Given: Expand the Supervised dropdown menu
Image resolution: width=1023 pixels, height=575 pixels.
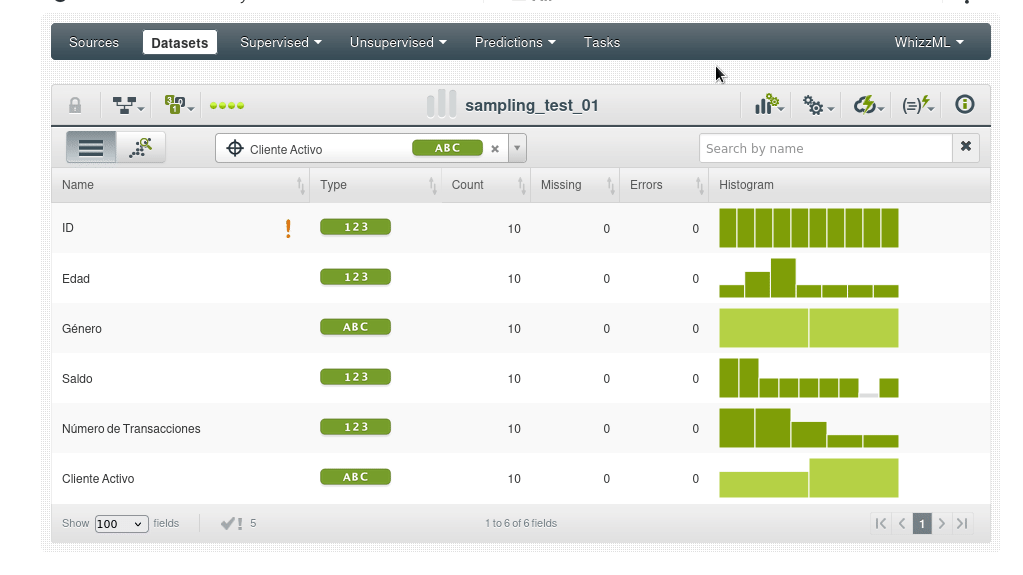Looking at the screenshot, I should [280, 43].
